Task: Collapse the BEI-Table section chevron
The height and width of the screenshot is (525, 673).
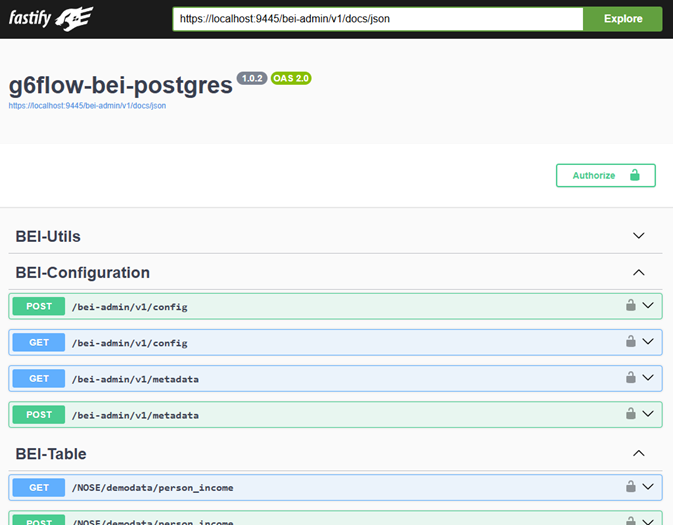Action: coord(639,453)
